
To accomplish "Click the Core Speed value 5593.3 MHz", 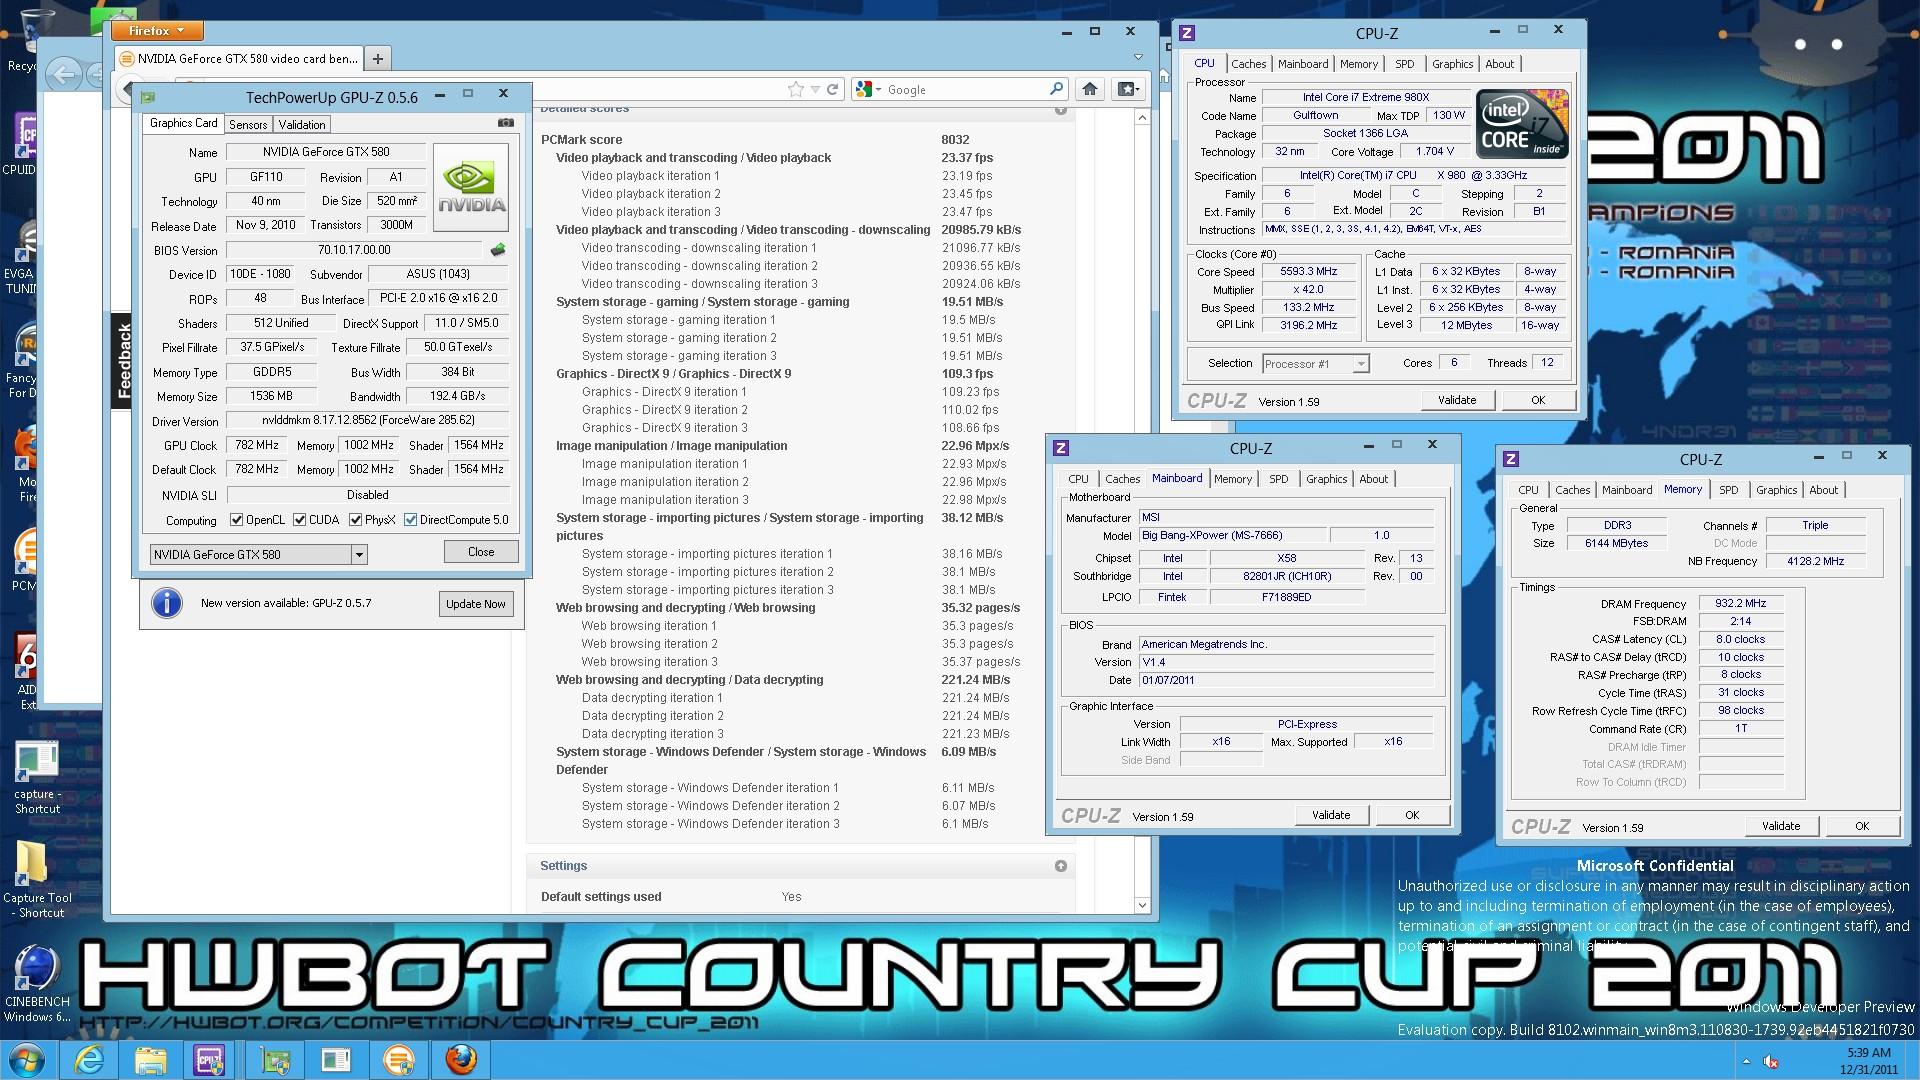I will (1308, 272).
